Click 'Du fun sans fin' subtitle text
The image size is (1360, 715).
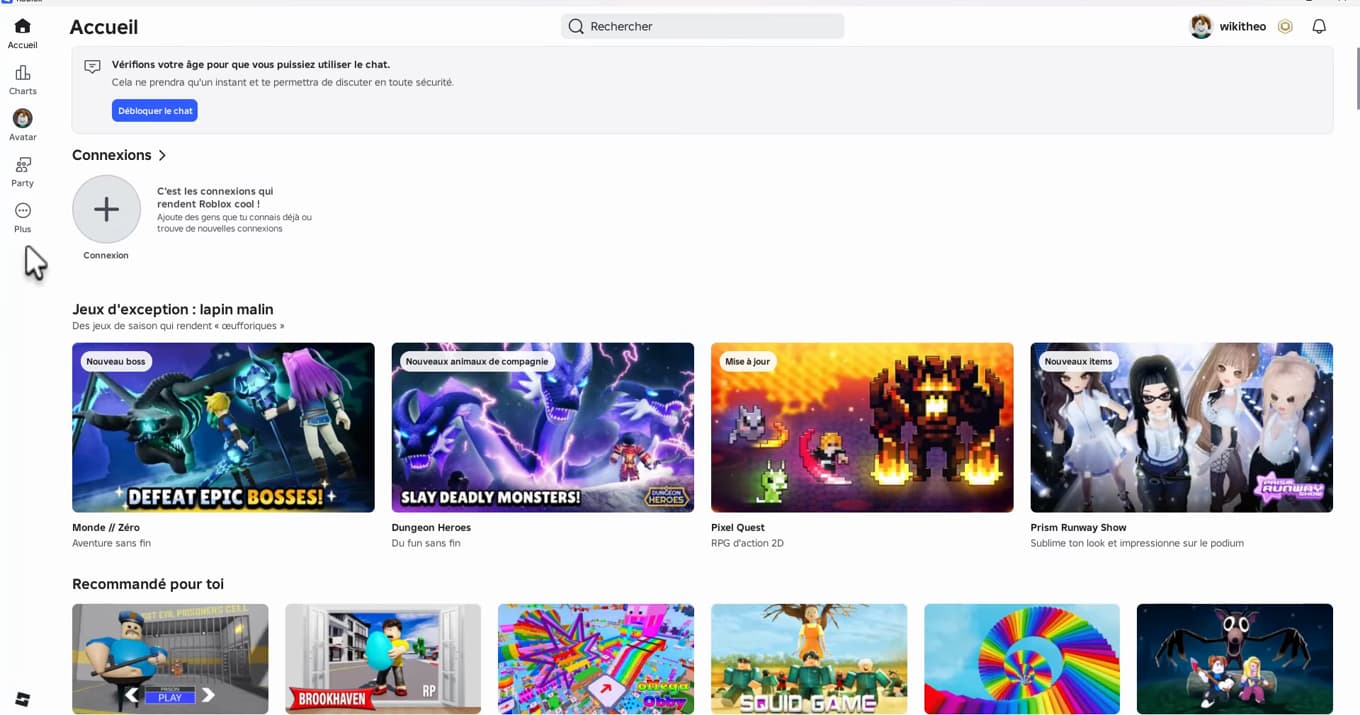point(426,543)
